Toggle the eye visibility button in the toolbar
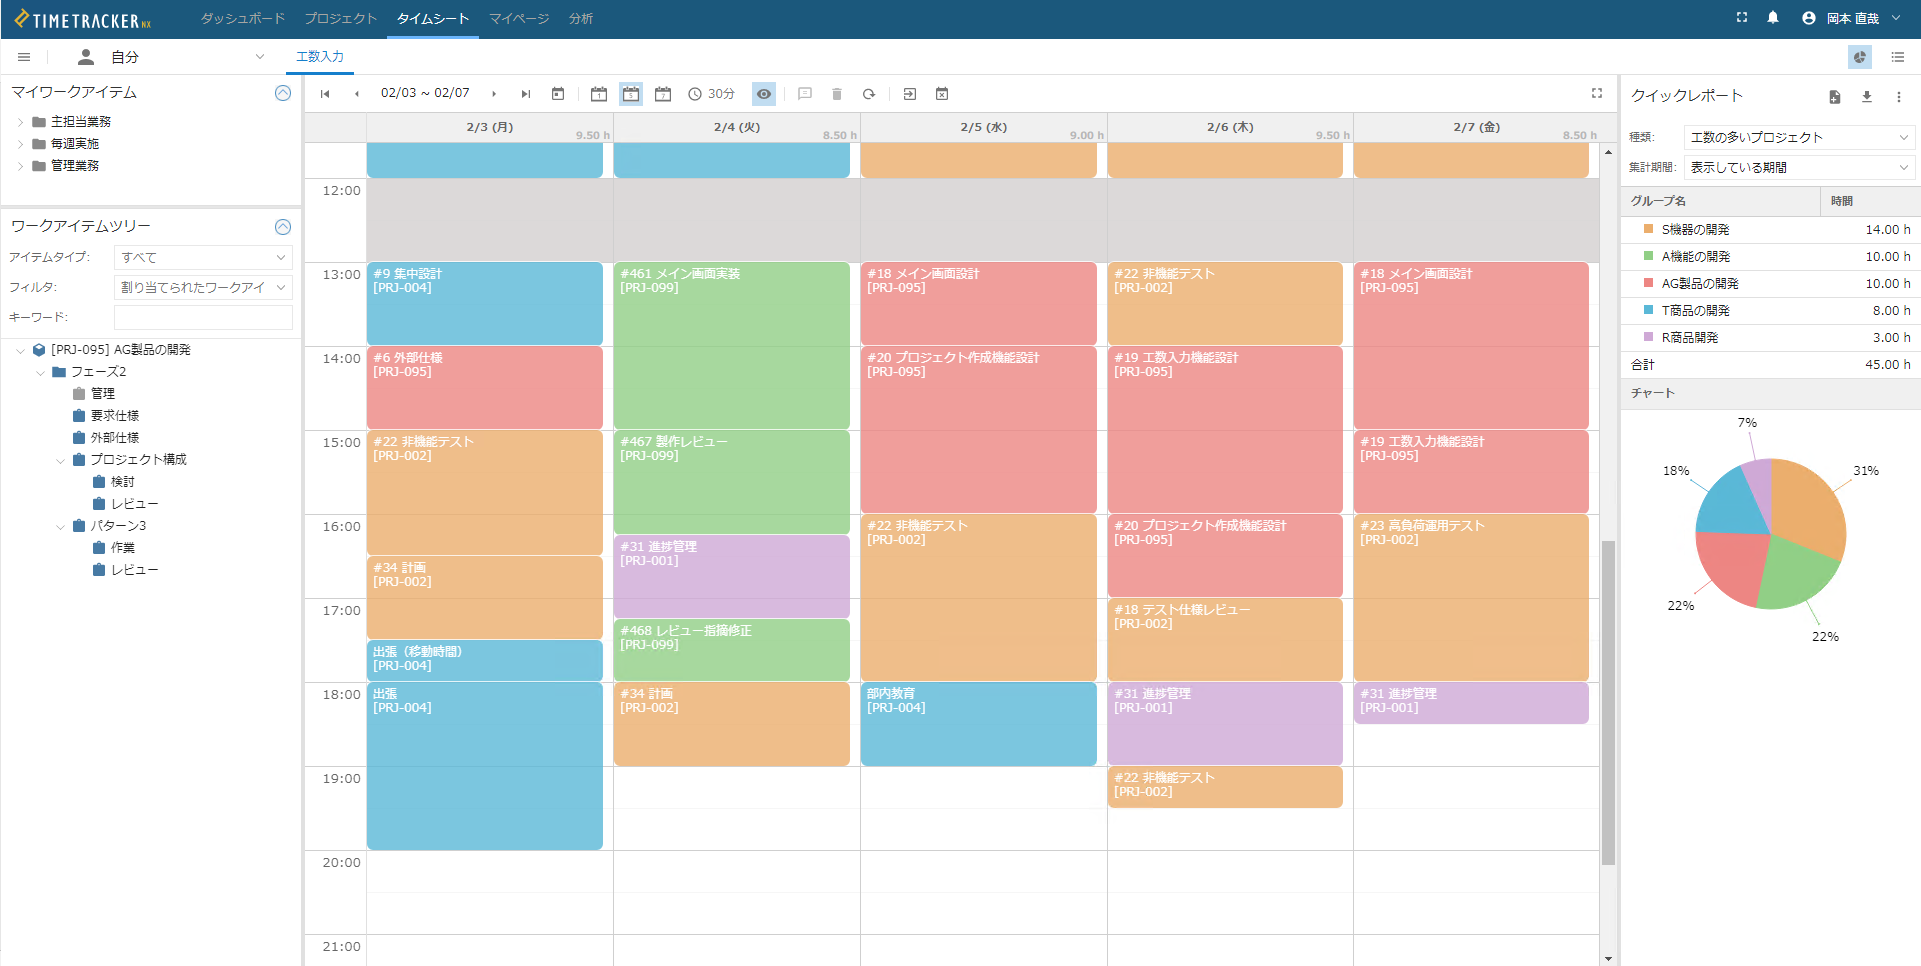Screen dimensions: 1921x966 tap(764, 94)
